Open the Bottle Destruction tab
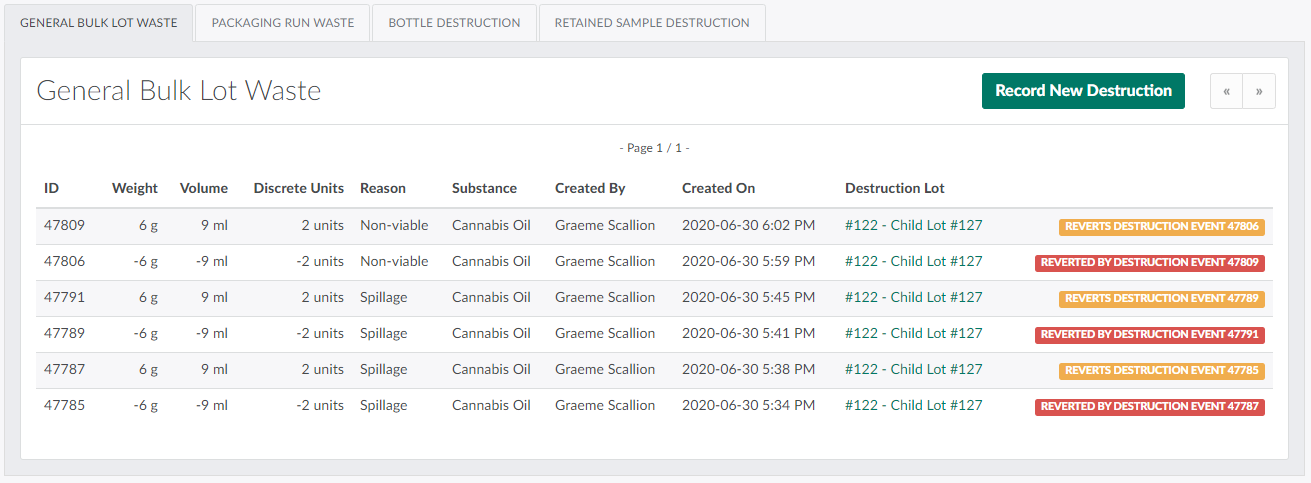This screenshot has width=1311, height=483. coord(454,23)
